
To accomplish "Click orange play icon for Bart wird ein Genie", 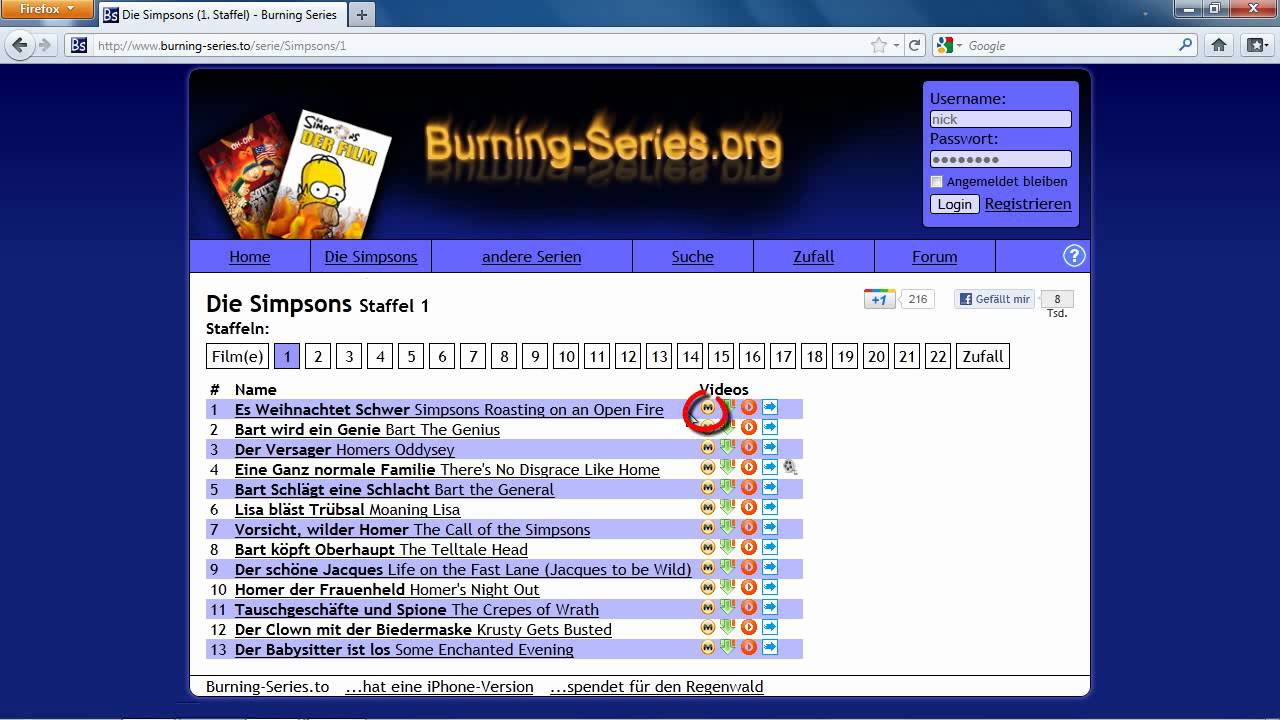I will 748,428.
